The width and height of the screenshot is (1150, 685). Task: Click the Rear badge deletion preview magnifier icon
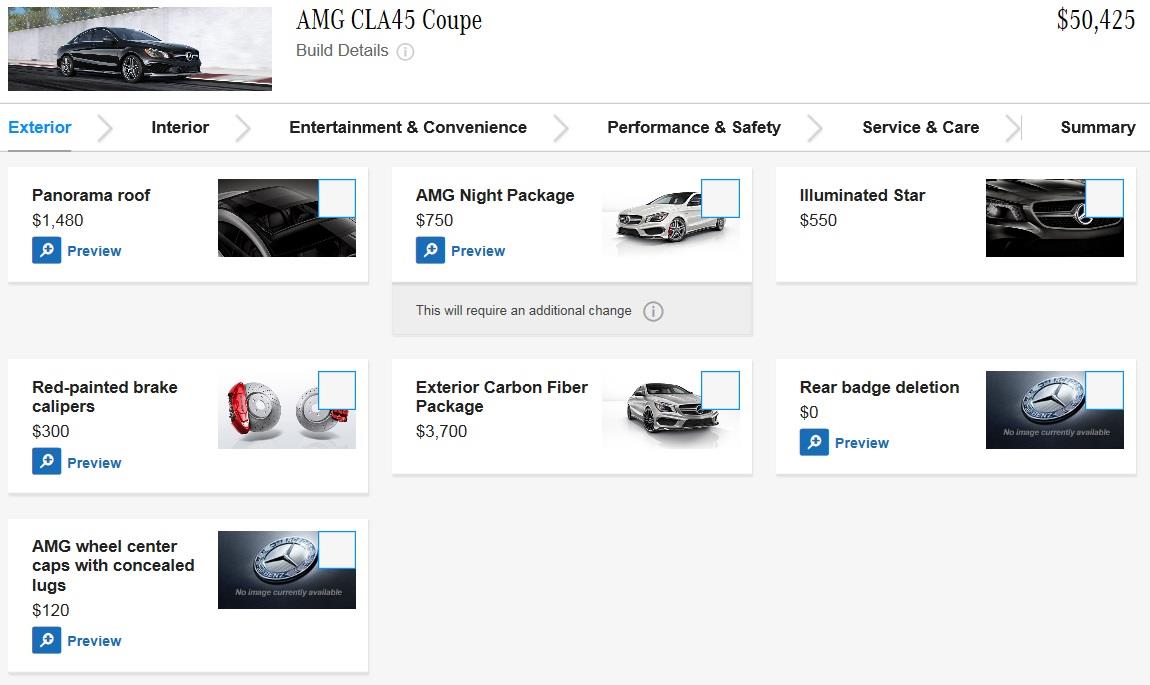point(814,442)
